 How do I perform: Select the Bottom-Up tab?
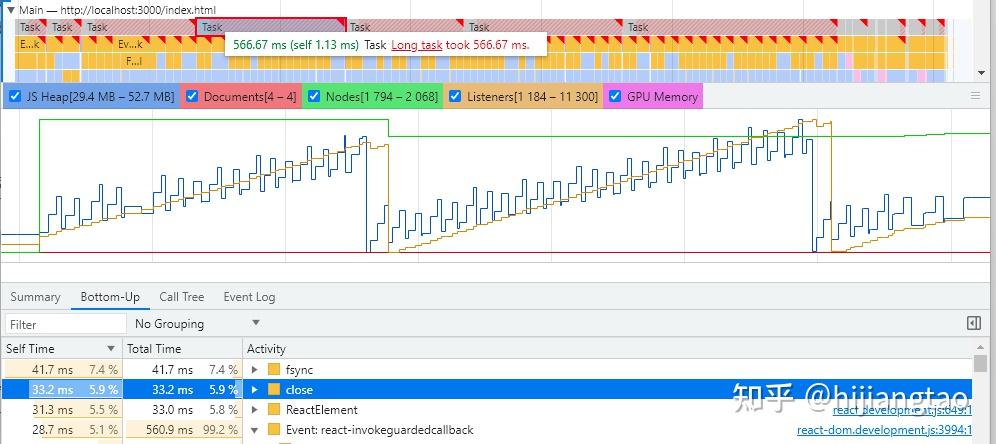coord(110,297)
